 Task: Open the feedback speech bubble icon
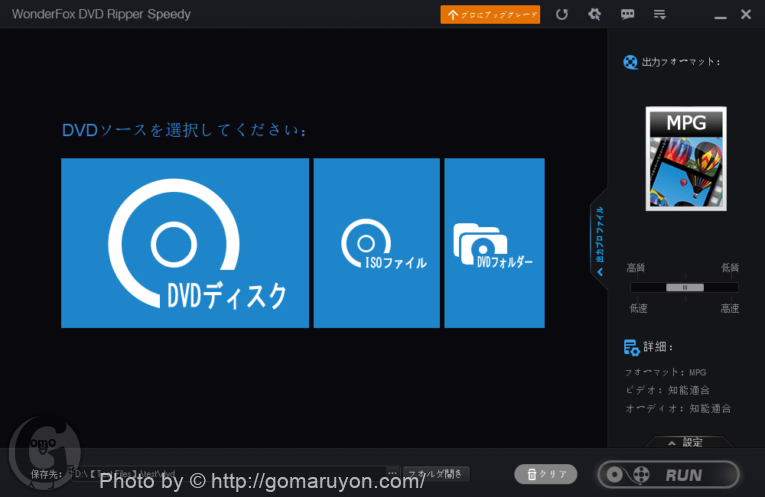[x=627, y=15]
